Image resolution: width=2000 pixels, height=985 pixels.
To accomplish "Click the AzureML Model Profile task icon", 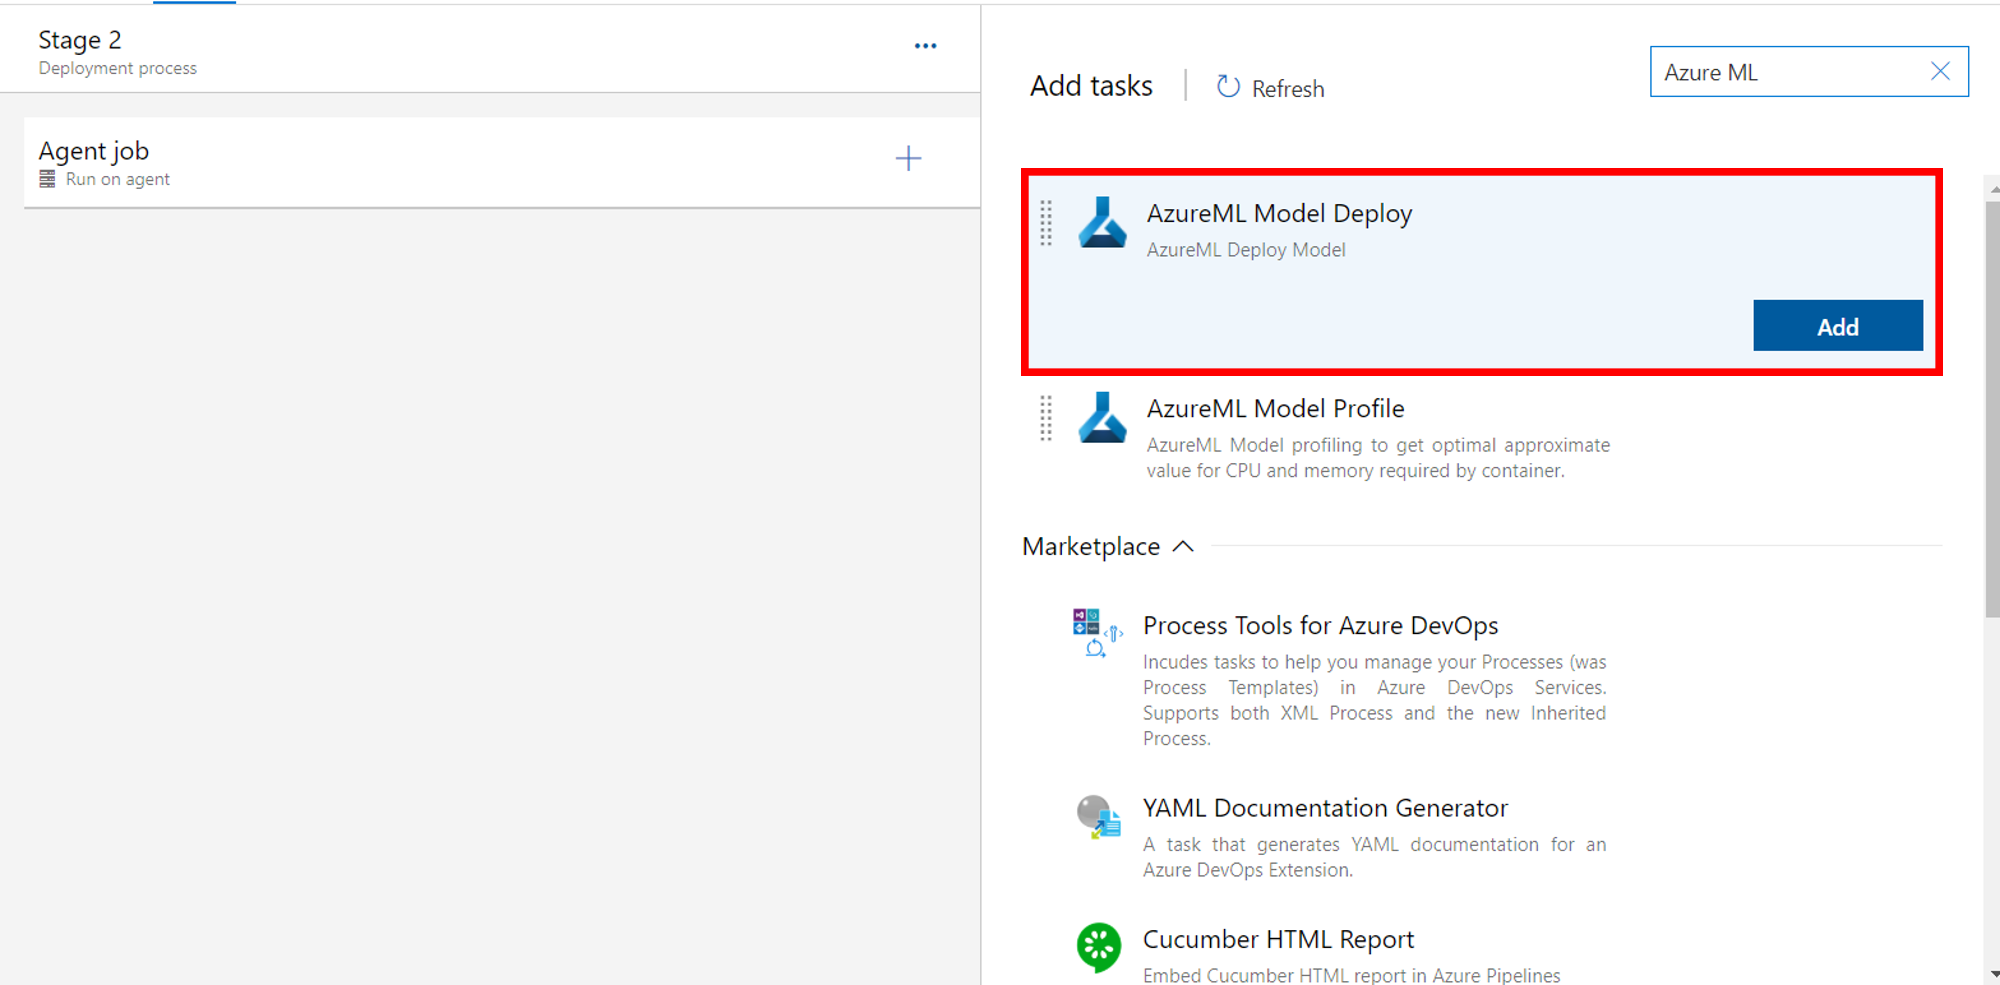I will 1102,418.
